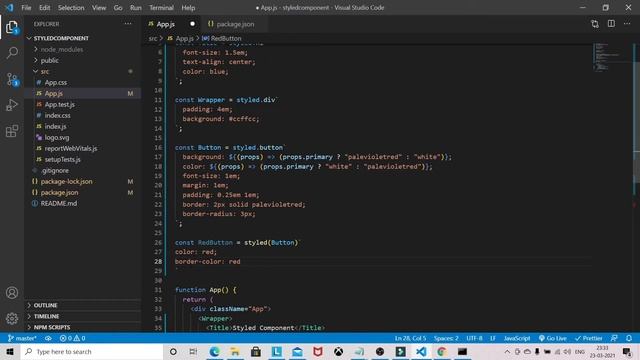Click the Explorer more actions ellipsis
Viewport: 640px width, 360px height.
point(128,24)
